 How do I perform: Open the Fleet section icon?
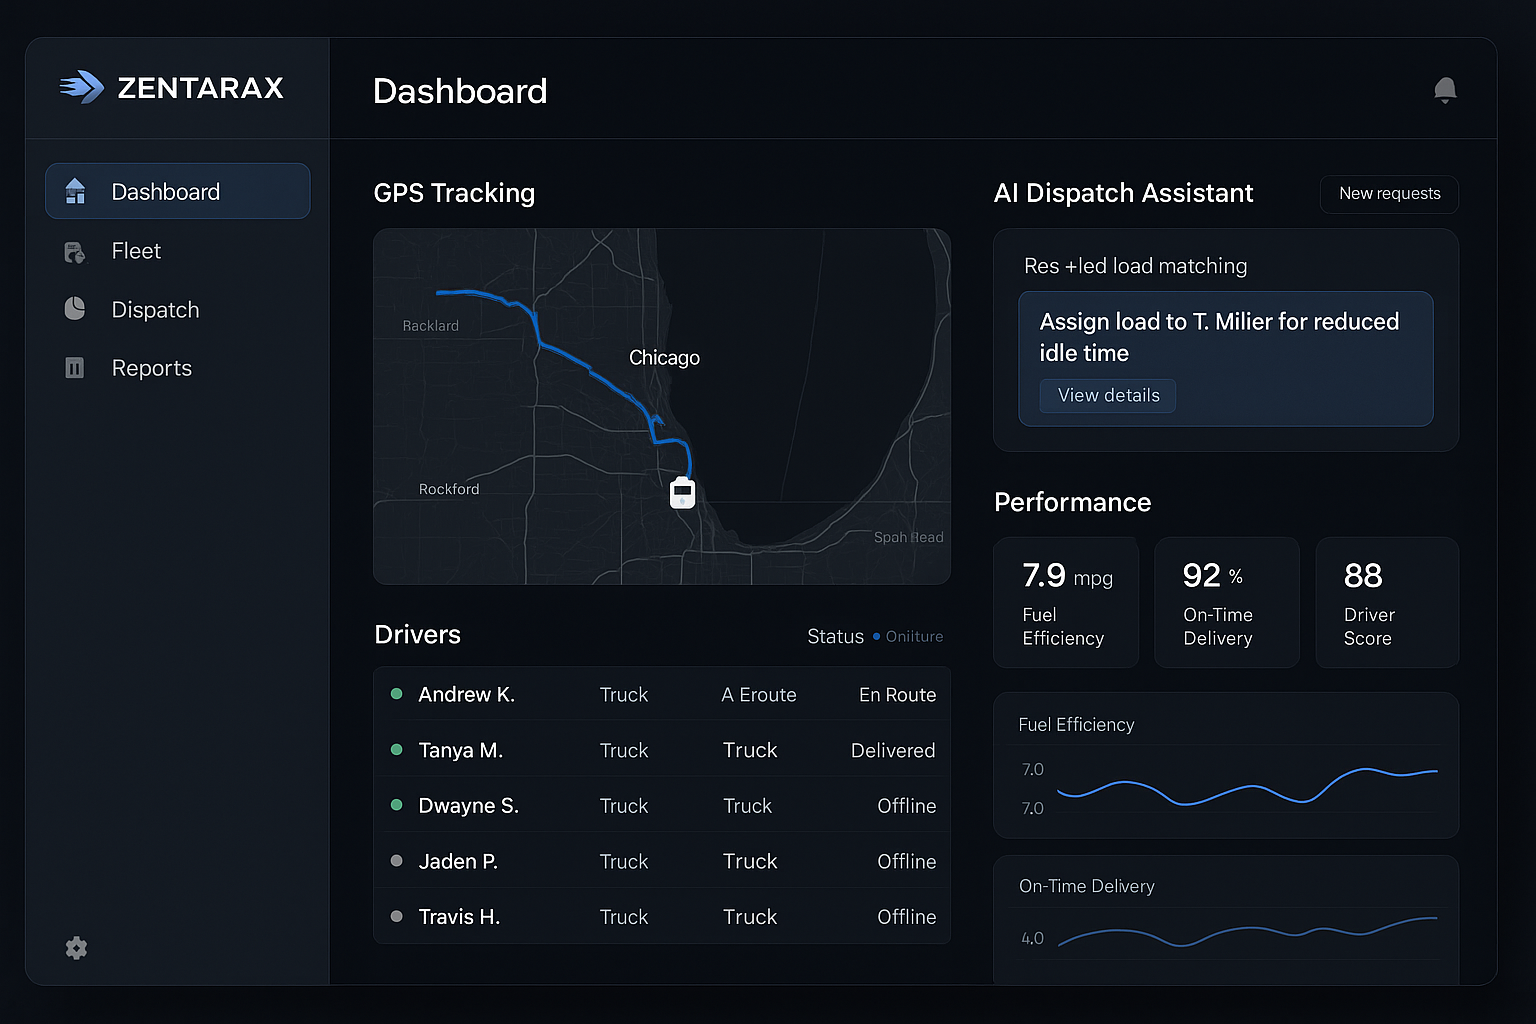coord(75,251)
